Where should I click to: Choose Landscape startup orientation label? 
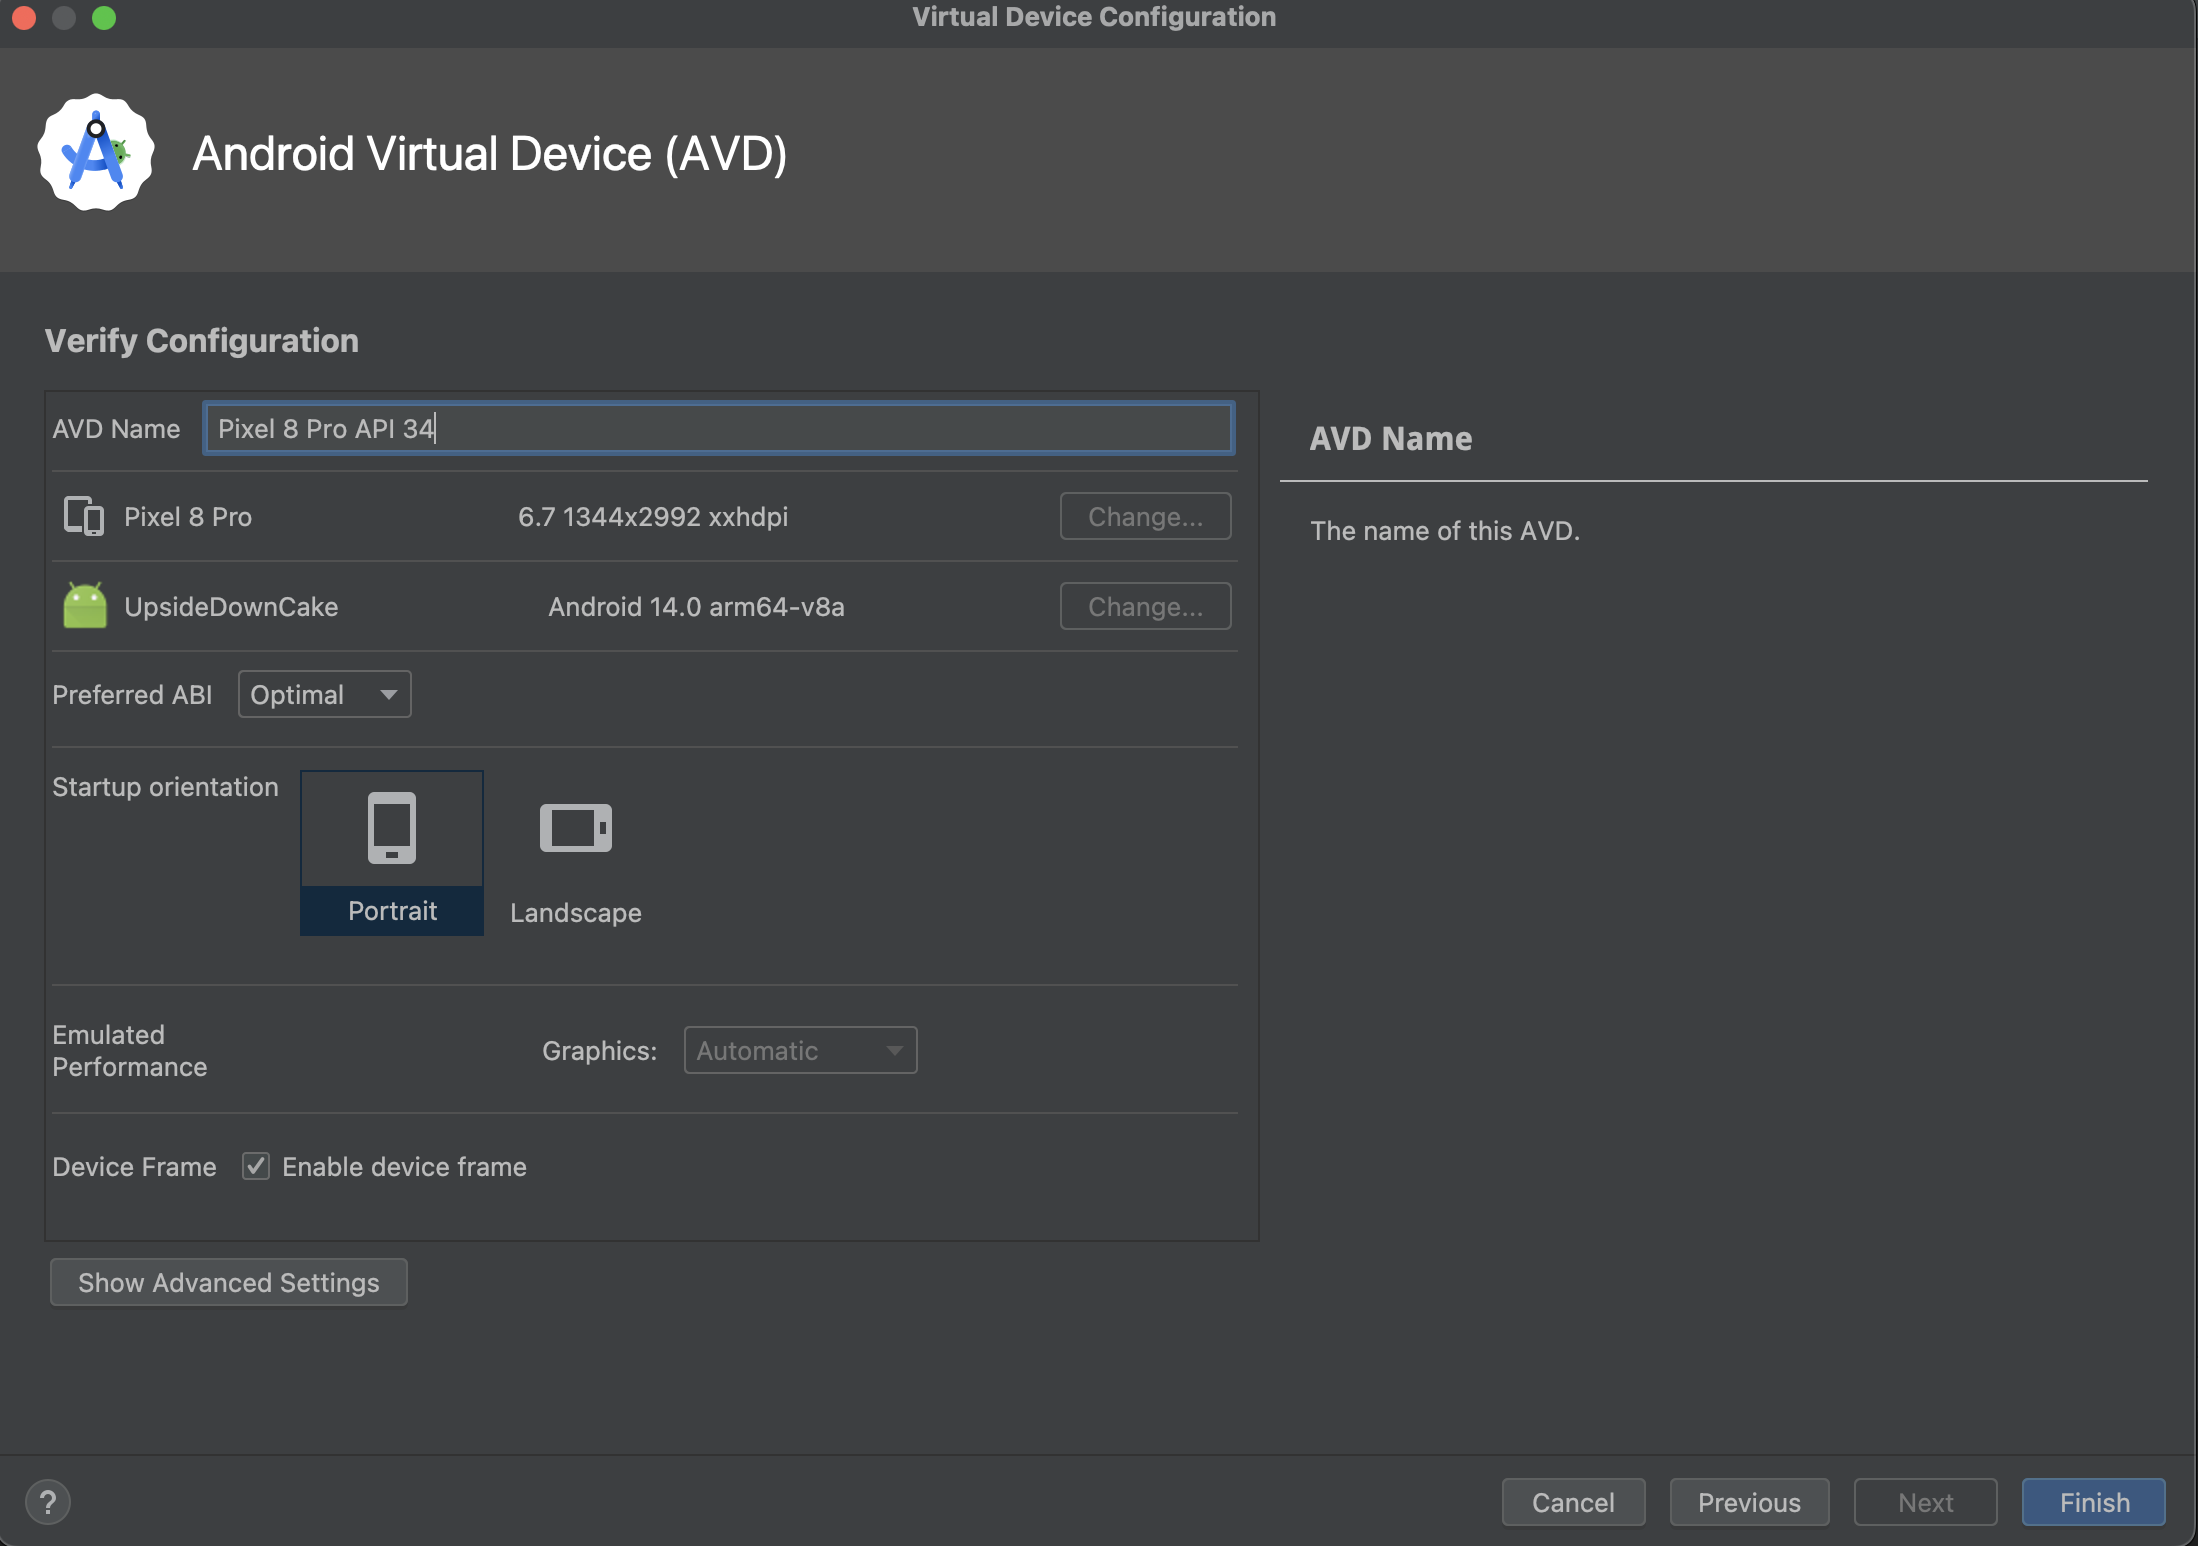[575, 913]
